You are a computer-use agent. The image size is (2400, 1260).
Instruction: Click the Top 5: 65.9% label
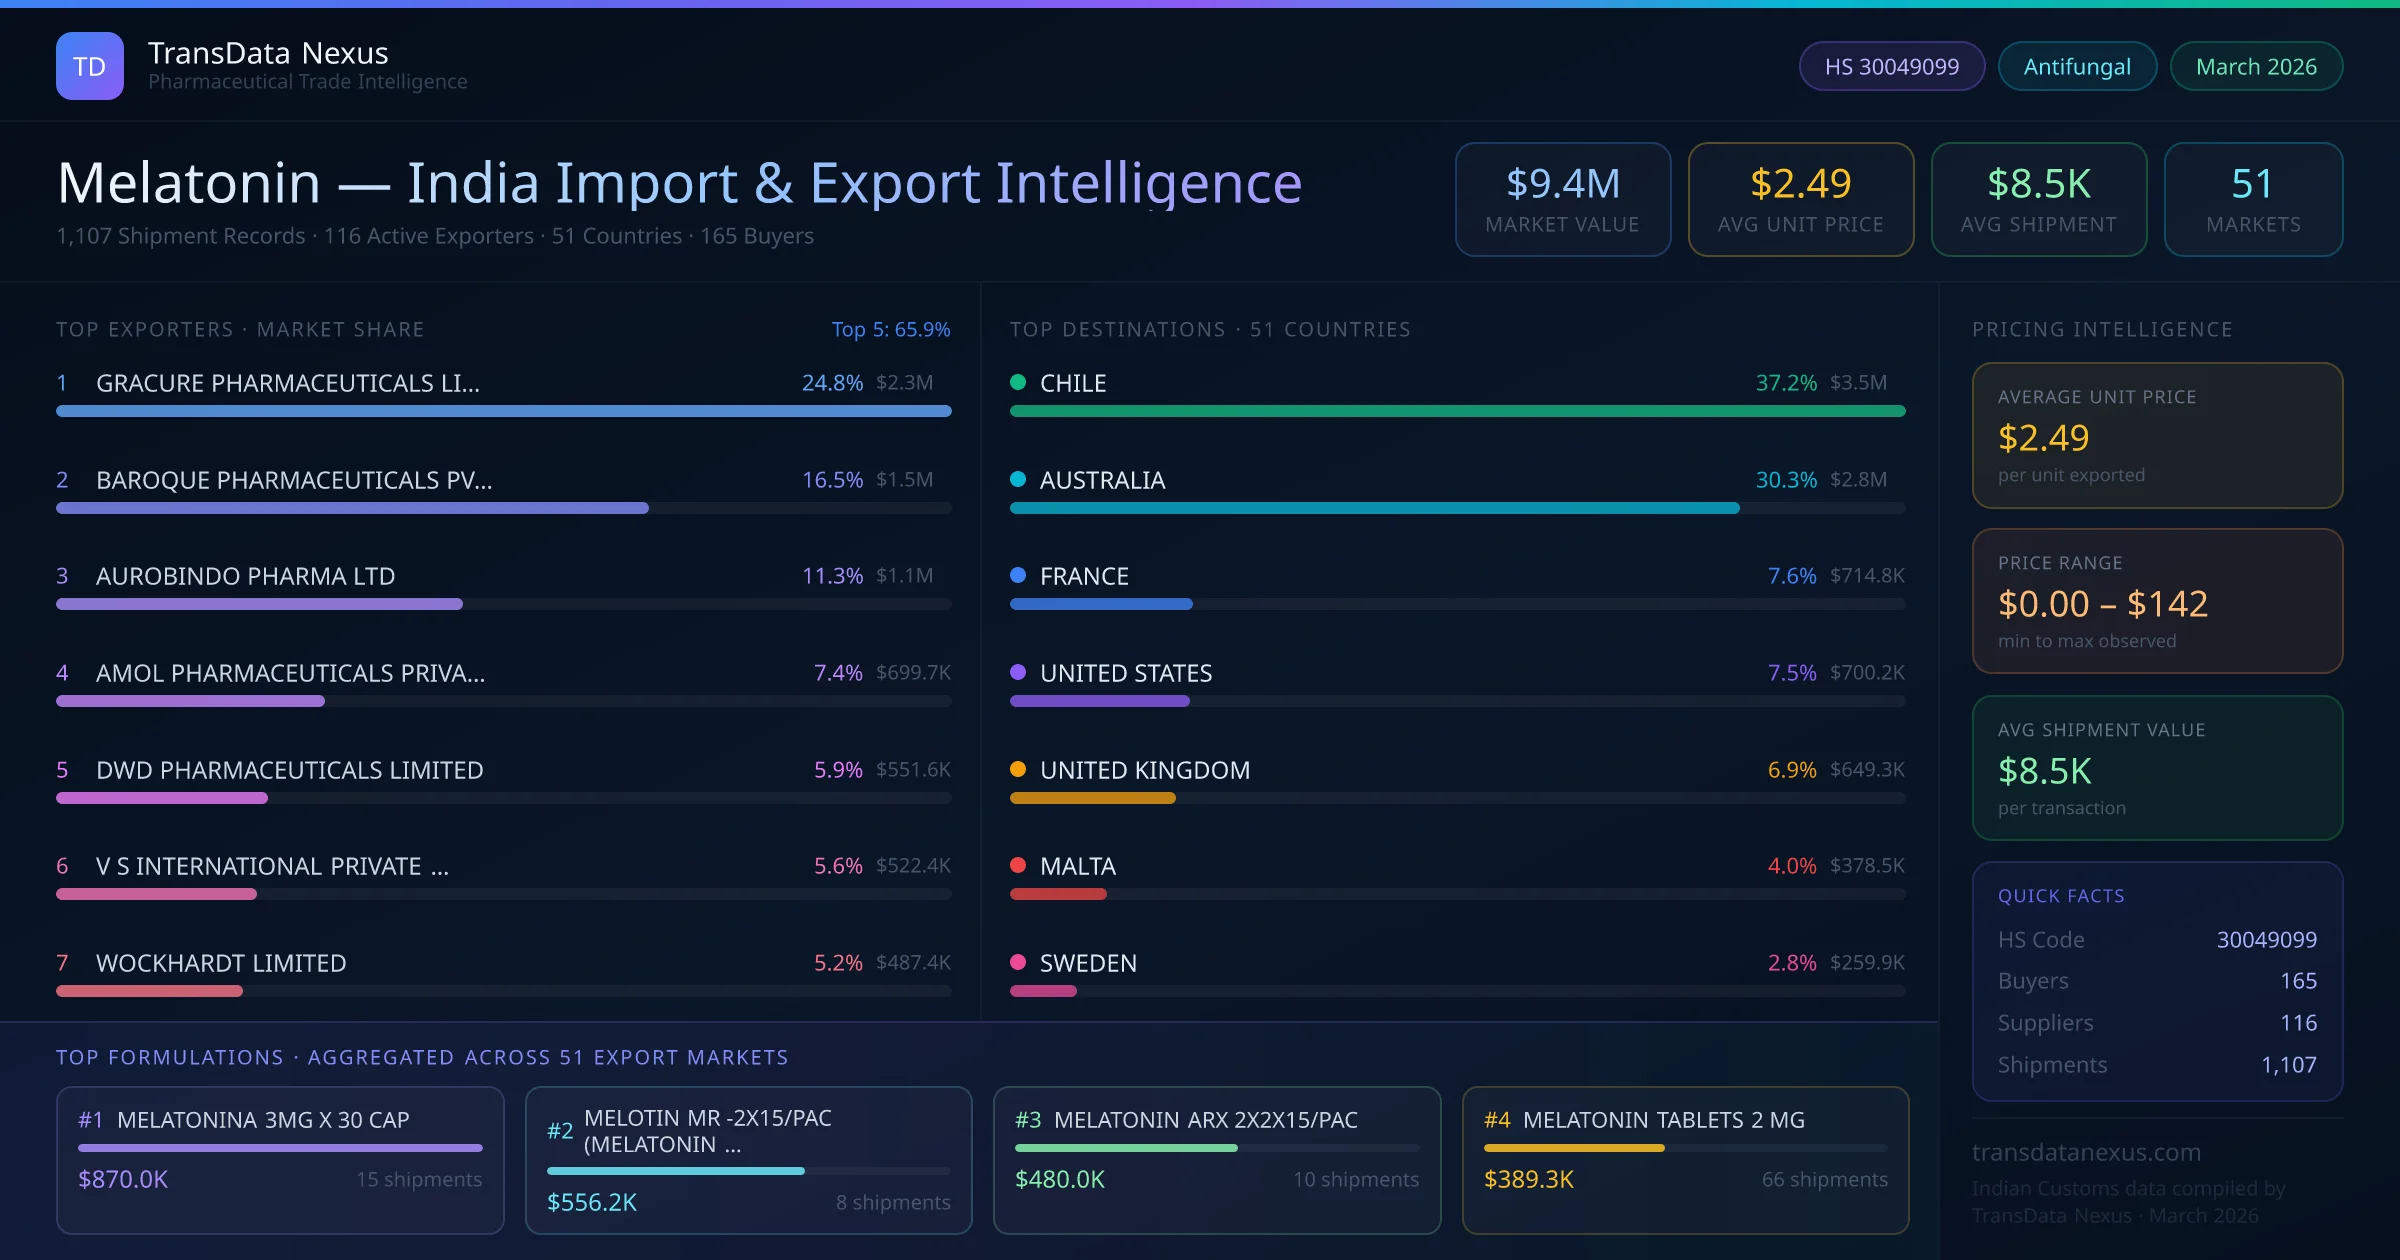click(x=890, y=329)
